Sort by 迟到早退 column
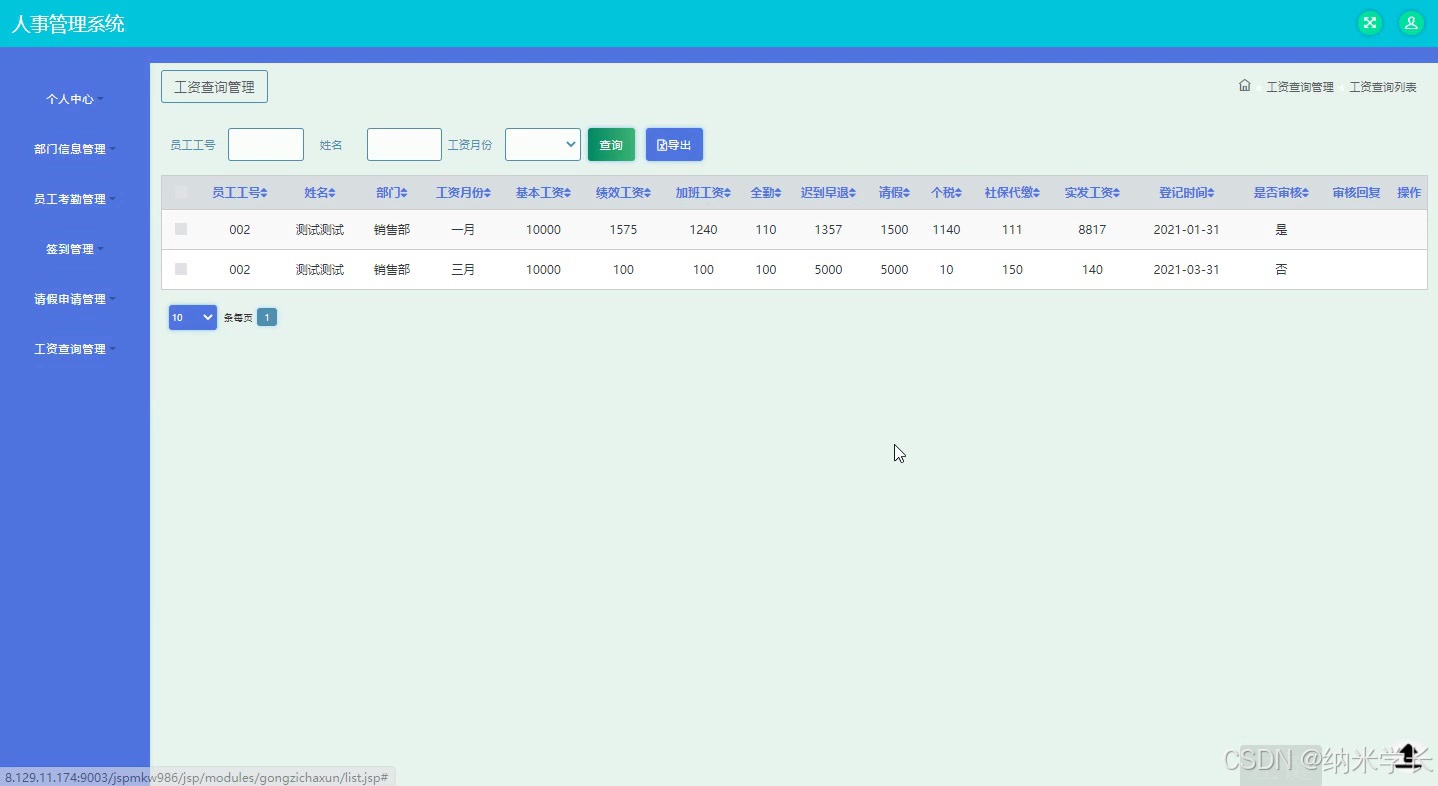1438x786 pixels. 829,193
